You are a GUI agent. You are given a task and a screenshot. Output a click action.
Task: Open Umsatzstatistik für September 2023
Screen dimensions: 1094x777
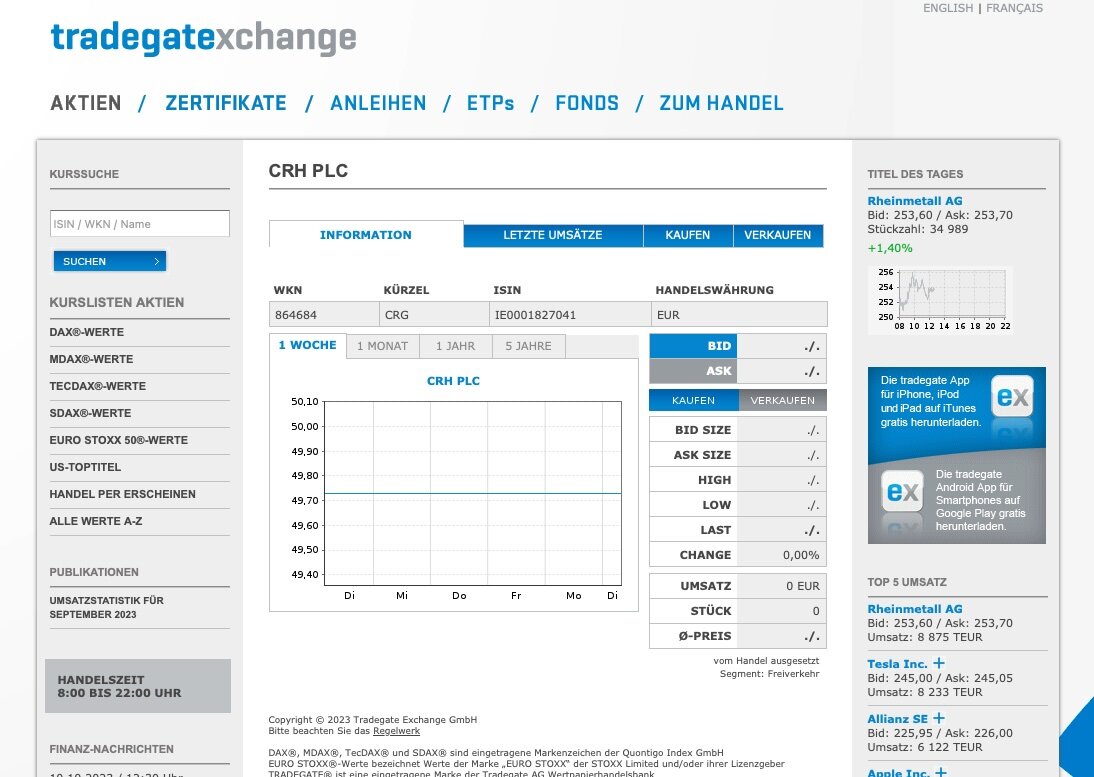click(107, 608)
